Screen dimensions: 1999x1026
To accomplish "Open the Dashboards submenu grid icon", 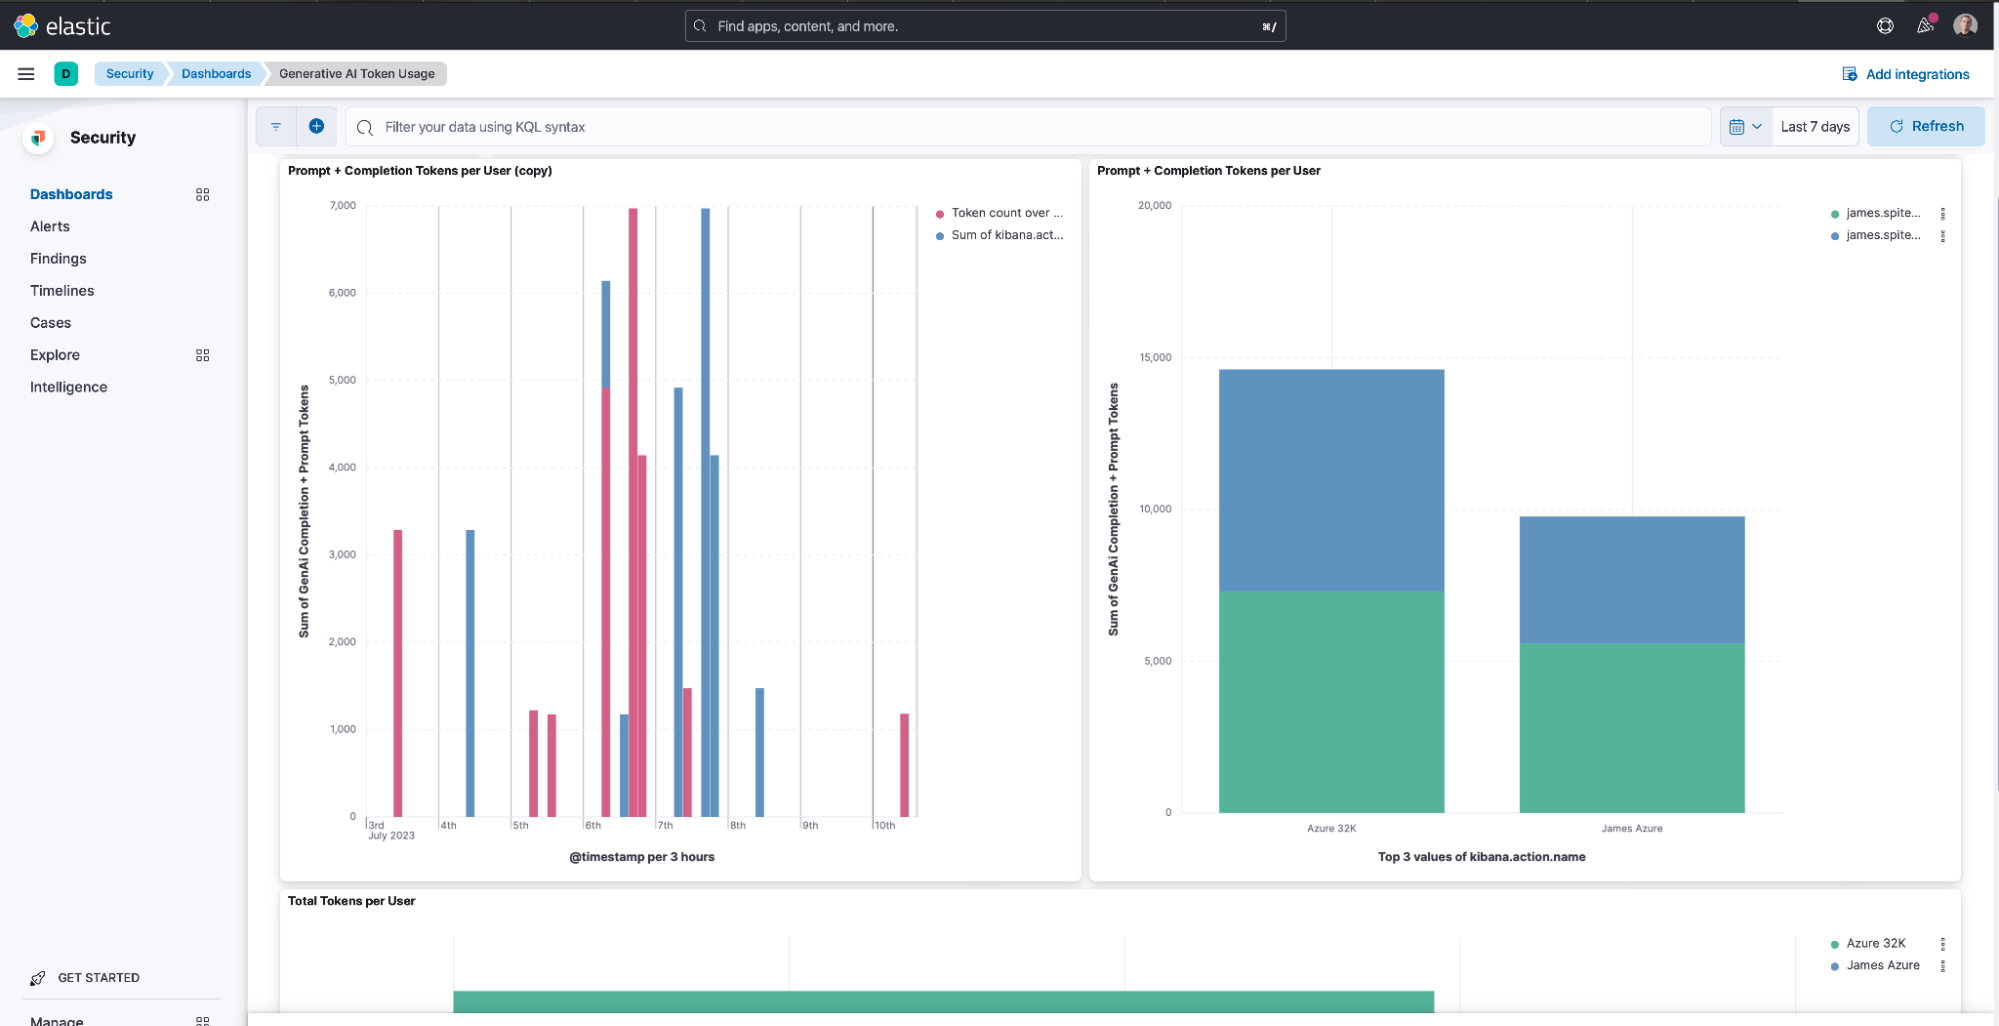I will point(203,195).
